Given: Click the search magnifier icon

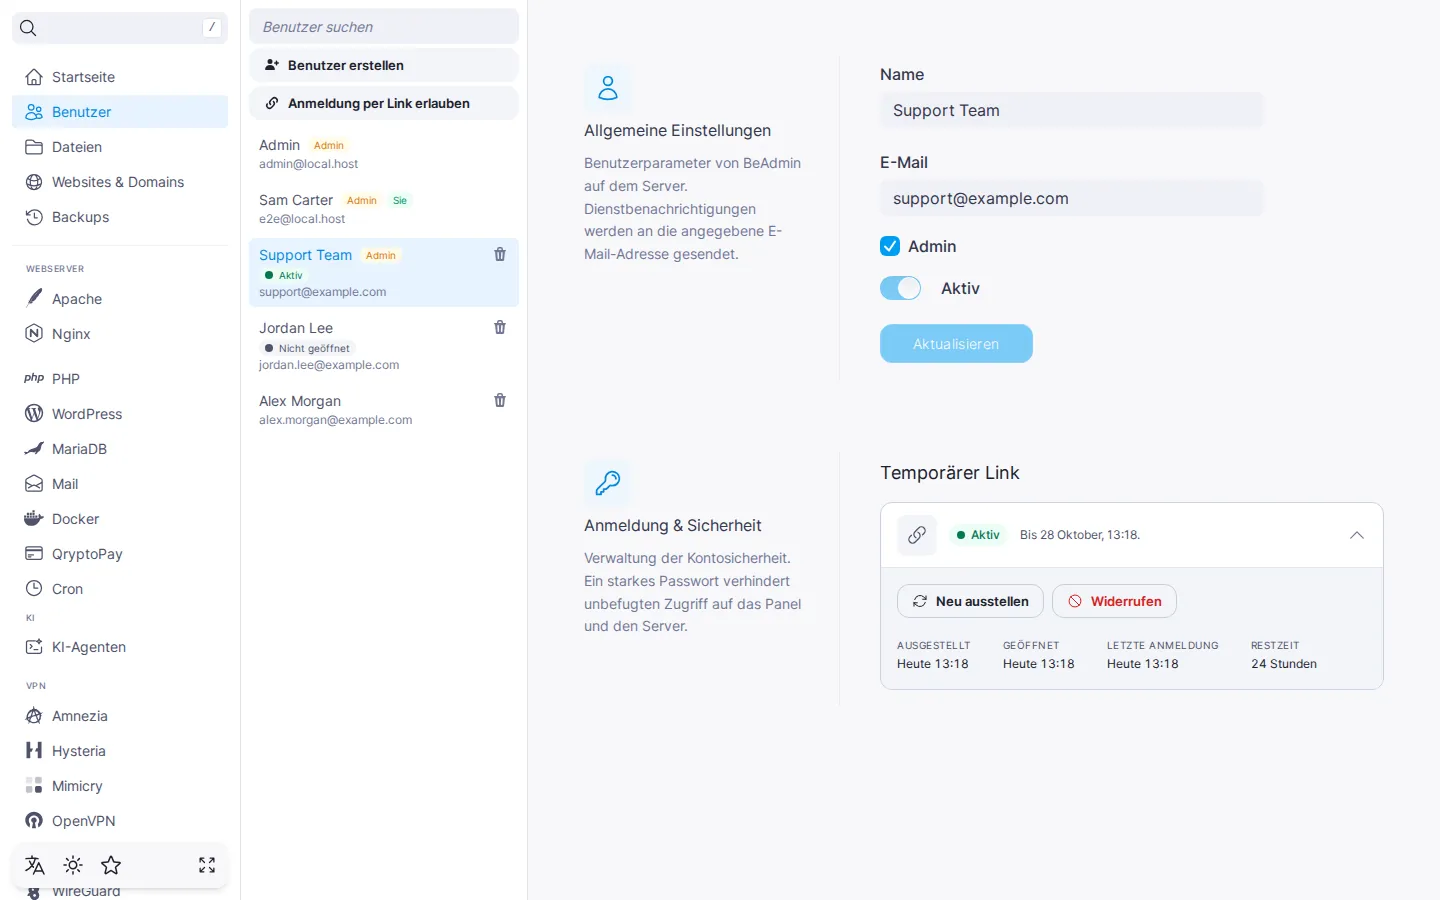Looking at the screenshot, I should [x=28, y=28].
